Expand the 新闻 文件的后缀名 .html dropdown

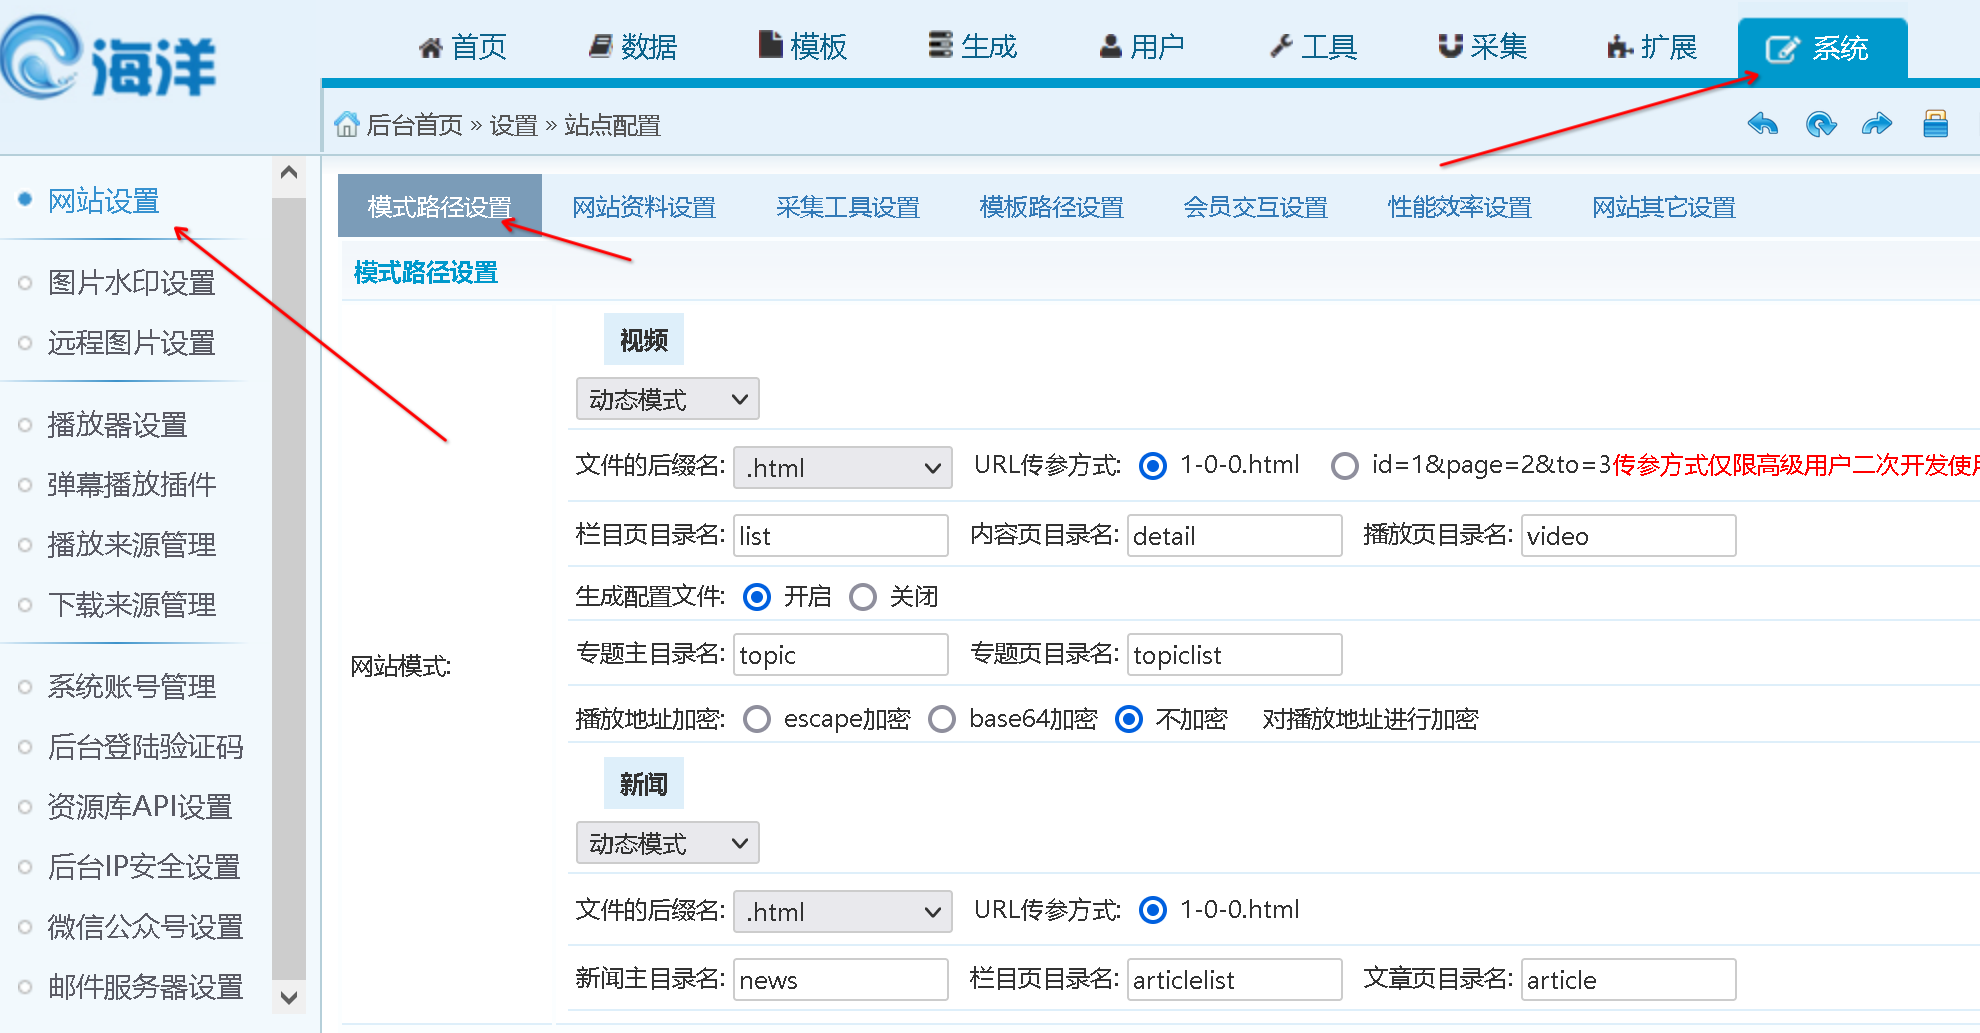(843, 911)
